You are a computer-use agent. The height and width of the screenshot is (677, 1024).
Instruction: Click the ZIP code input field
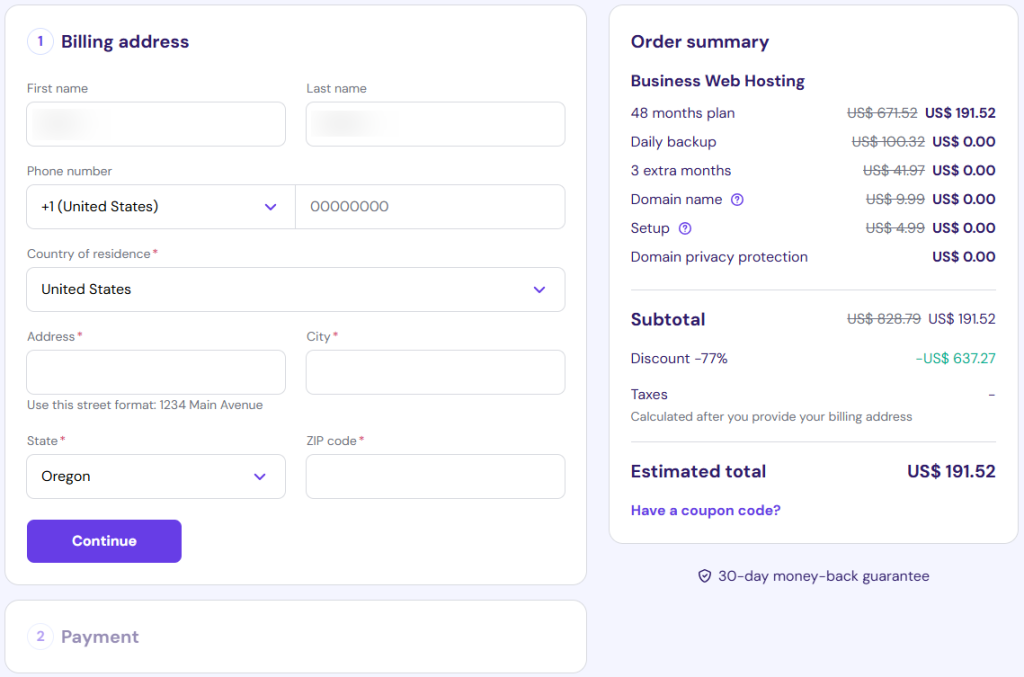tap(436, 477)
